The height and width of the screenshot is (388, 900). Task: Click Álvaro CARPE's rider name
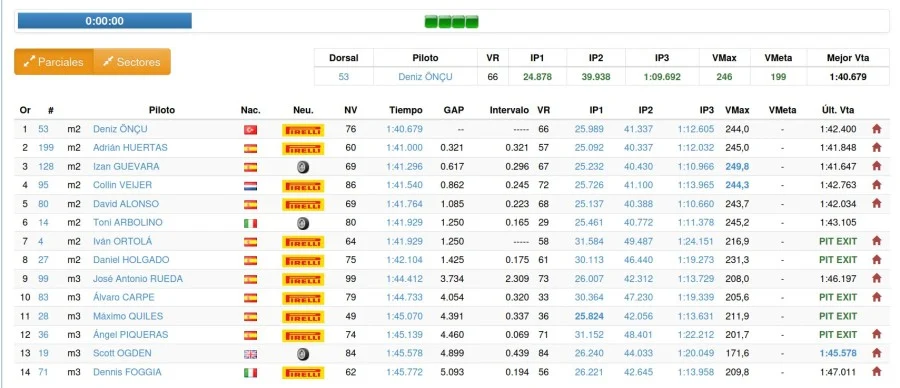point(123,297)
